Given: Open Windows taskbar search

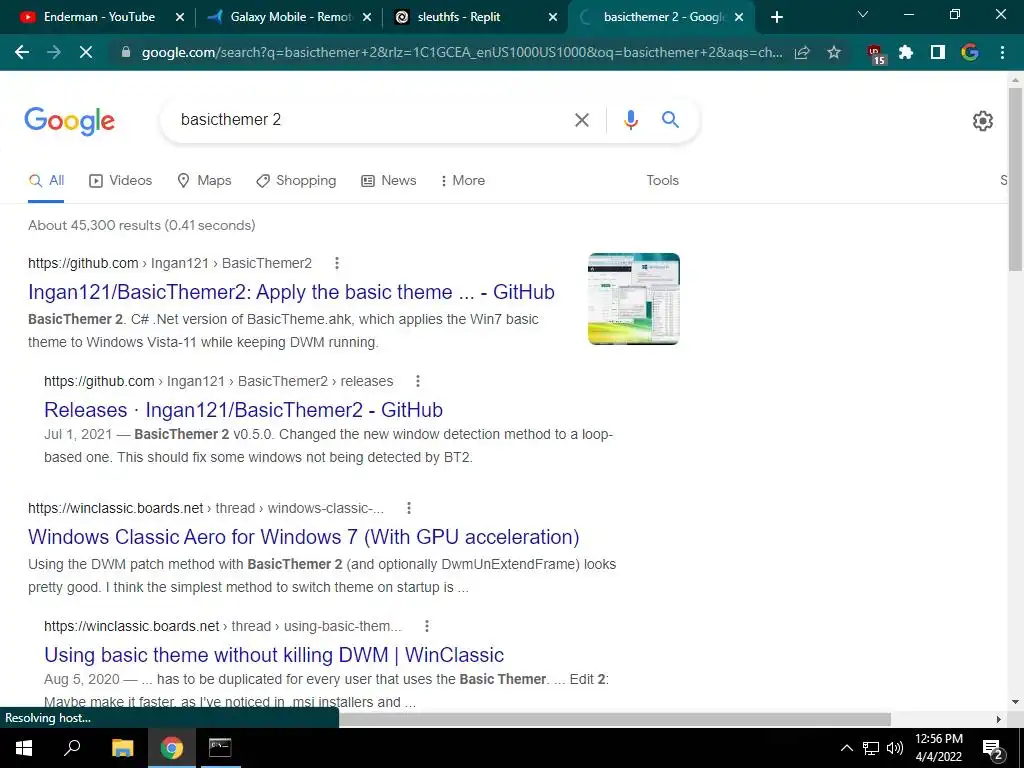Looking at the screenshot, I should (72, 748).
